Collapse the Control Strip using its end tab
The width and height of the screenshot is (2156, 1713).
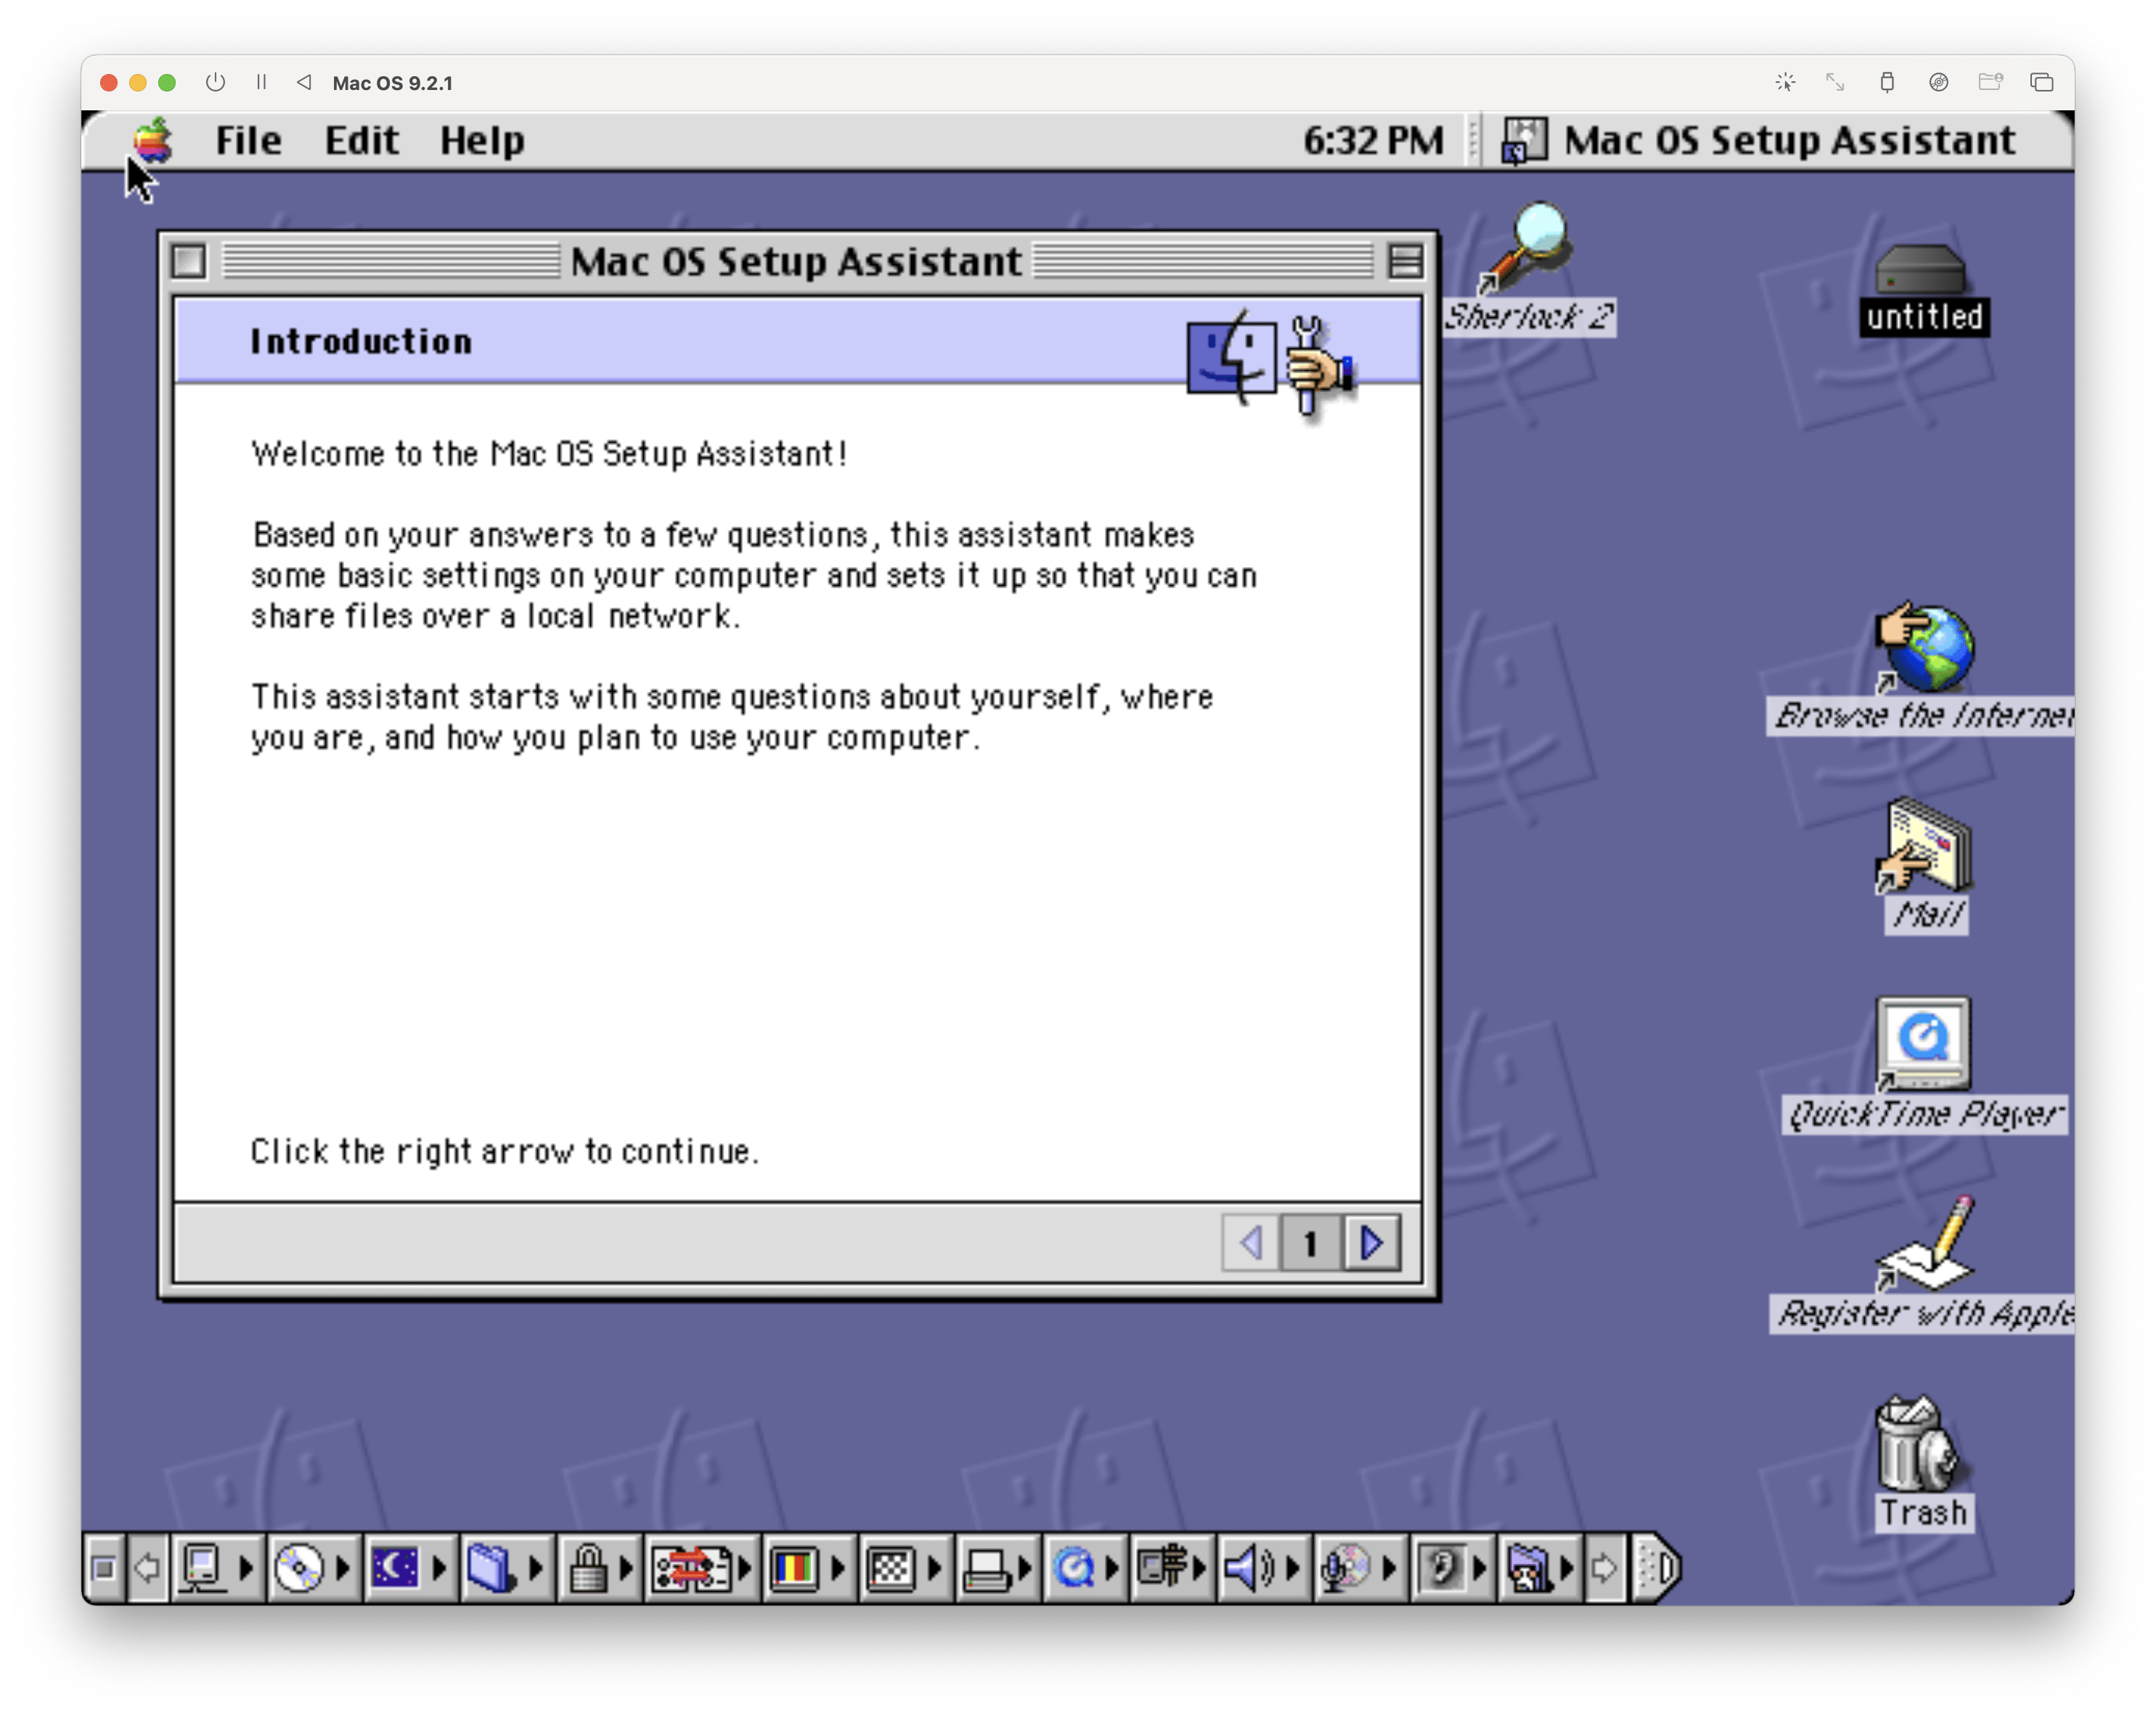[1659, 1567]
